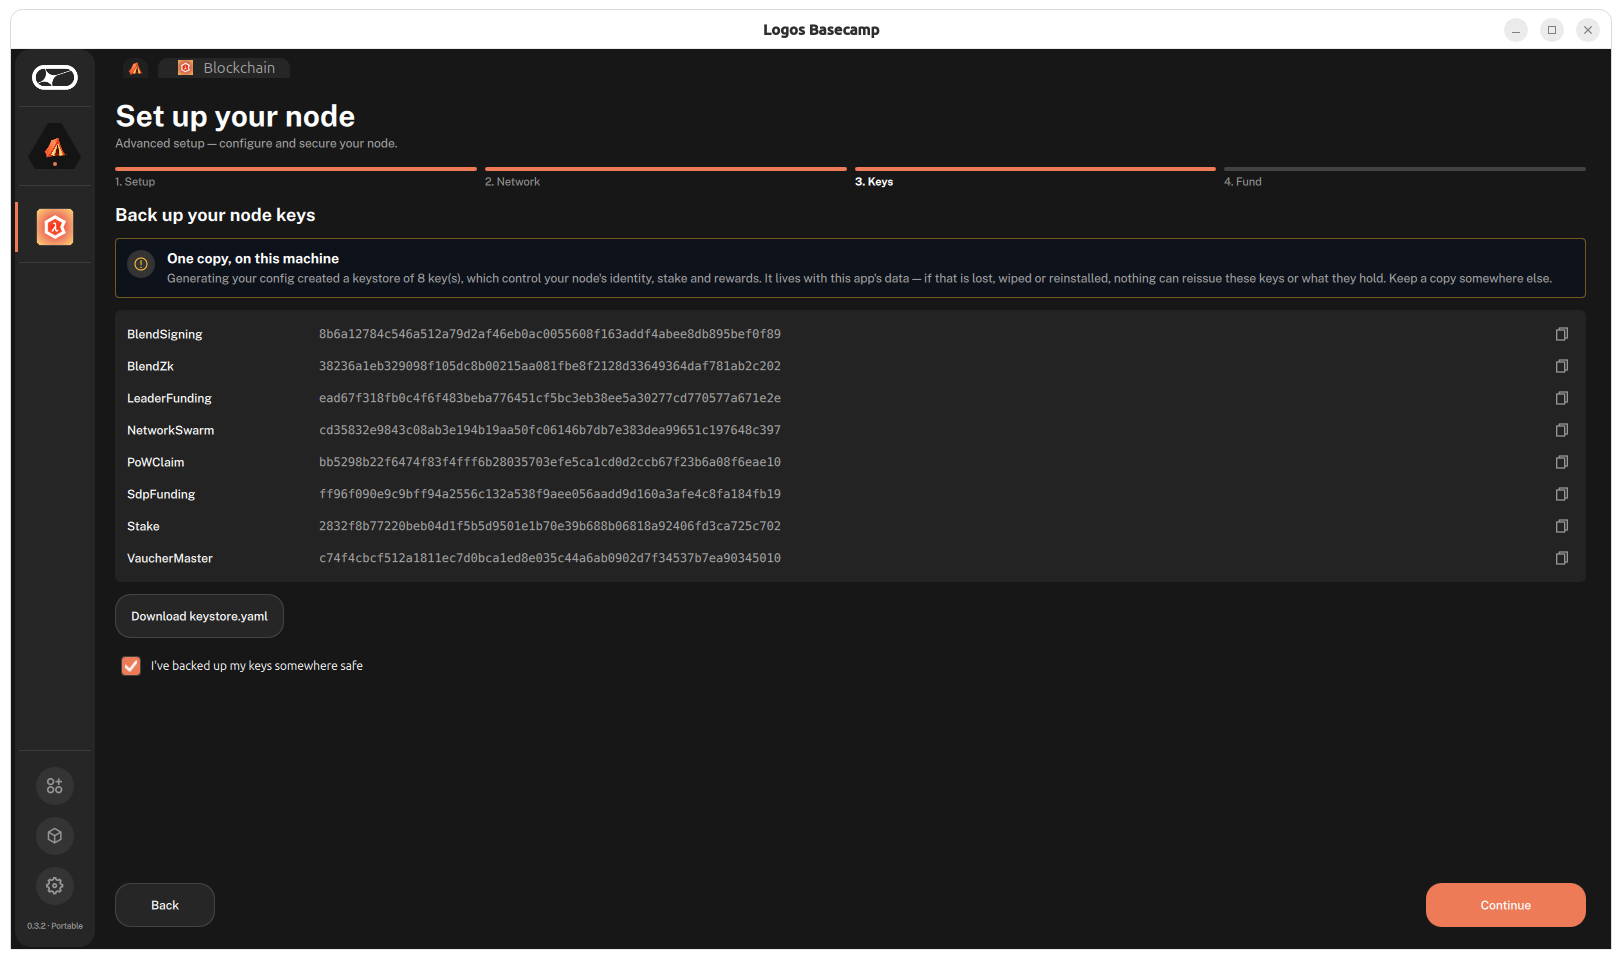
Task: Click the BlendSigning key hash text
Action: coord(550,334)
